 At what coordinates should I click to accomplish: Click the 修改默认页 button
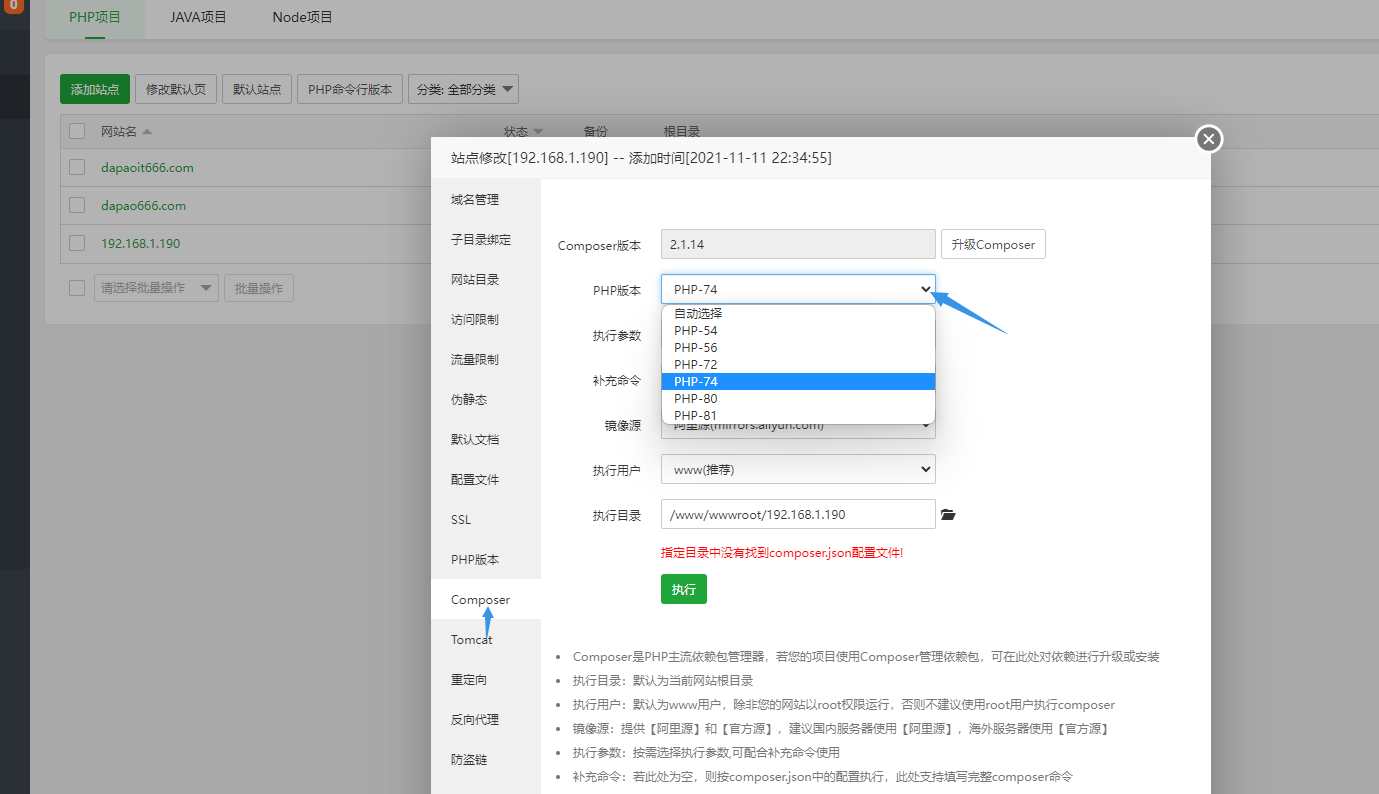[176, 89]
